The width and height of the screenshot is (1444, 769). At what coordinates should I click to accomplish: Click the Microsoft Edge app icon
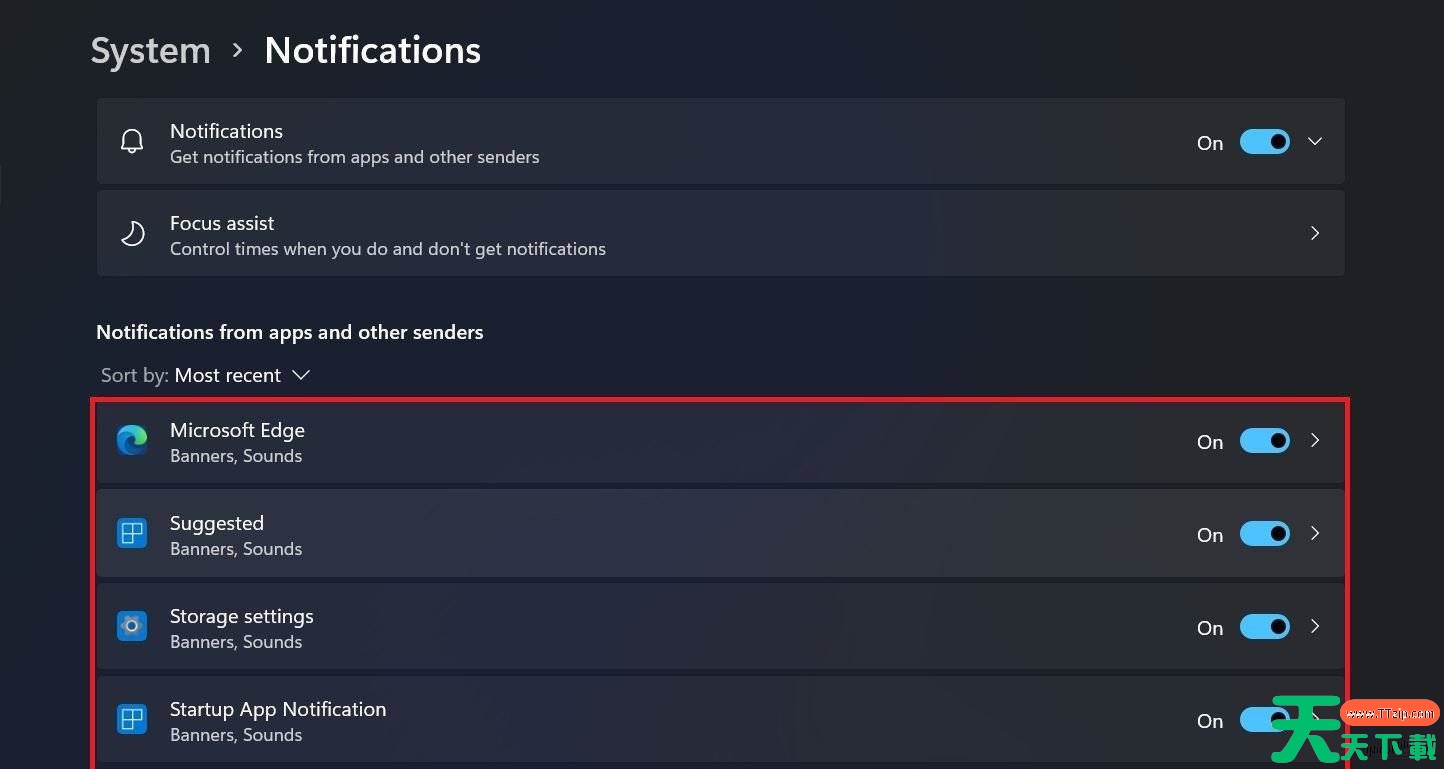click(132, 441)
